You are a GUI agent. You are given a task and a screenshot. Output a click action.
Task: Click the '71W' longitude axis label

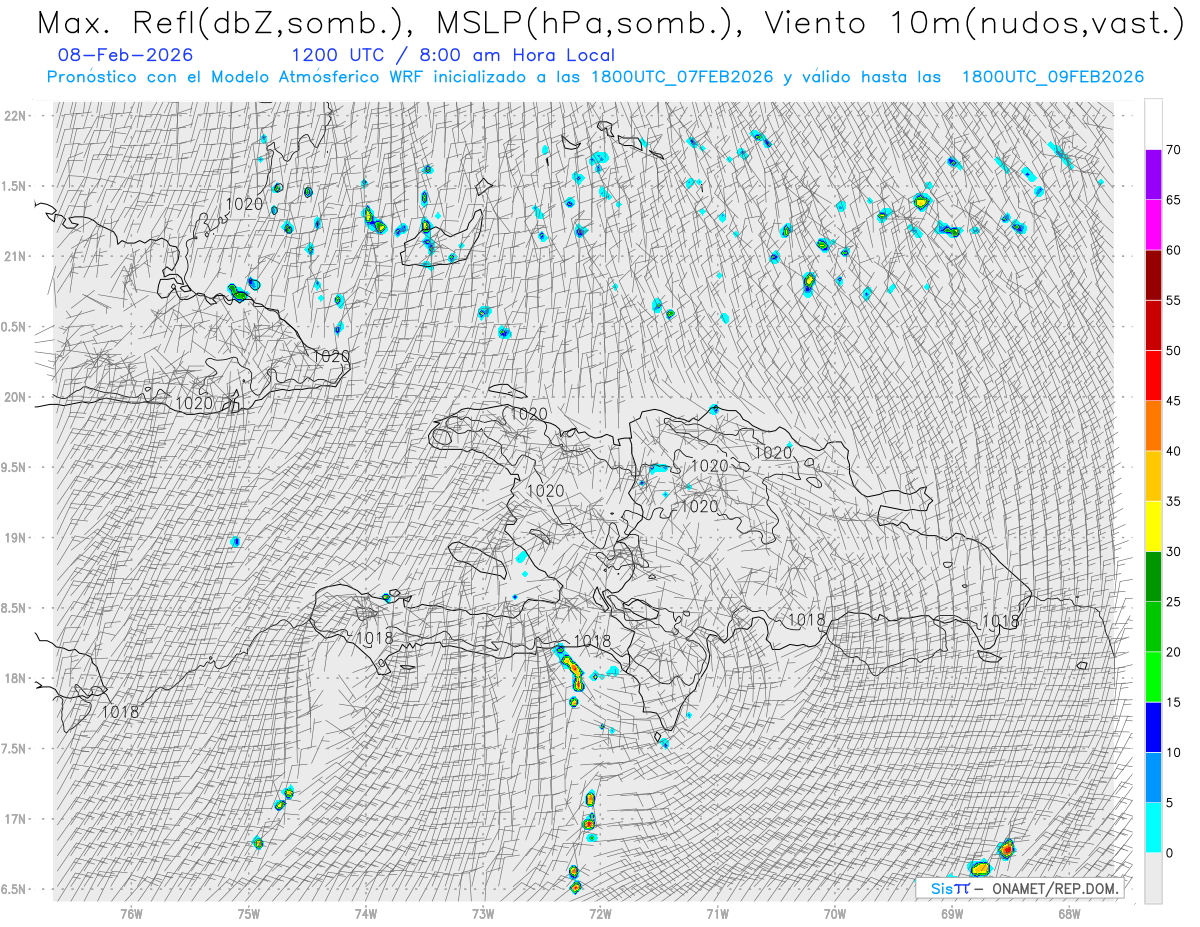717,913
